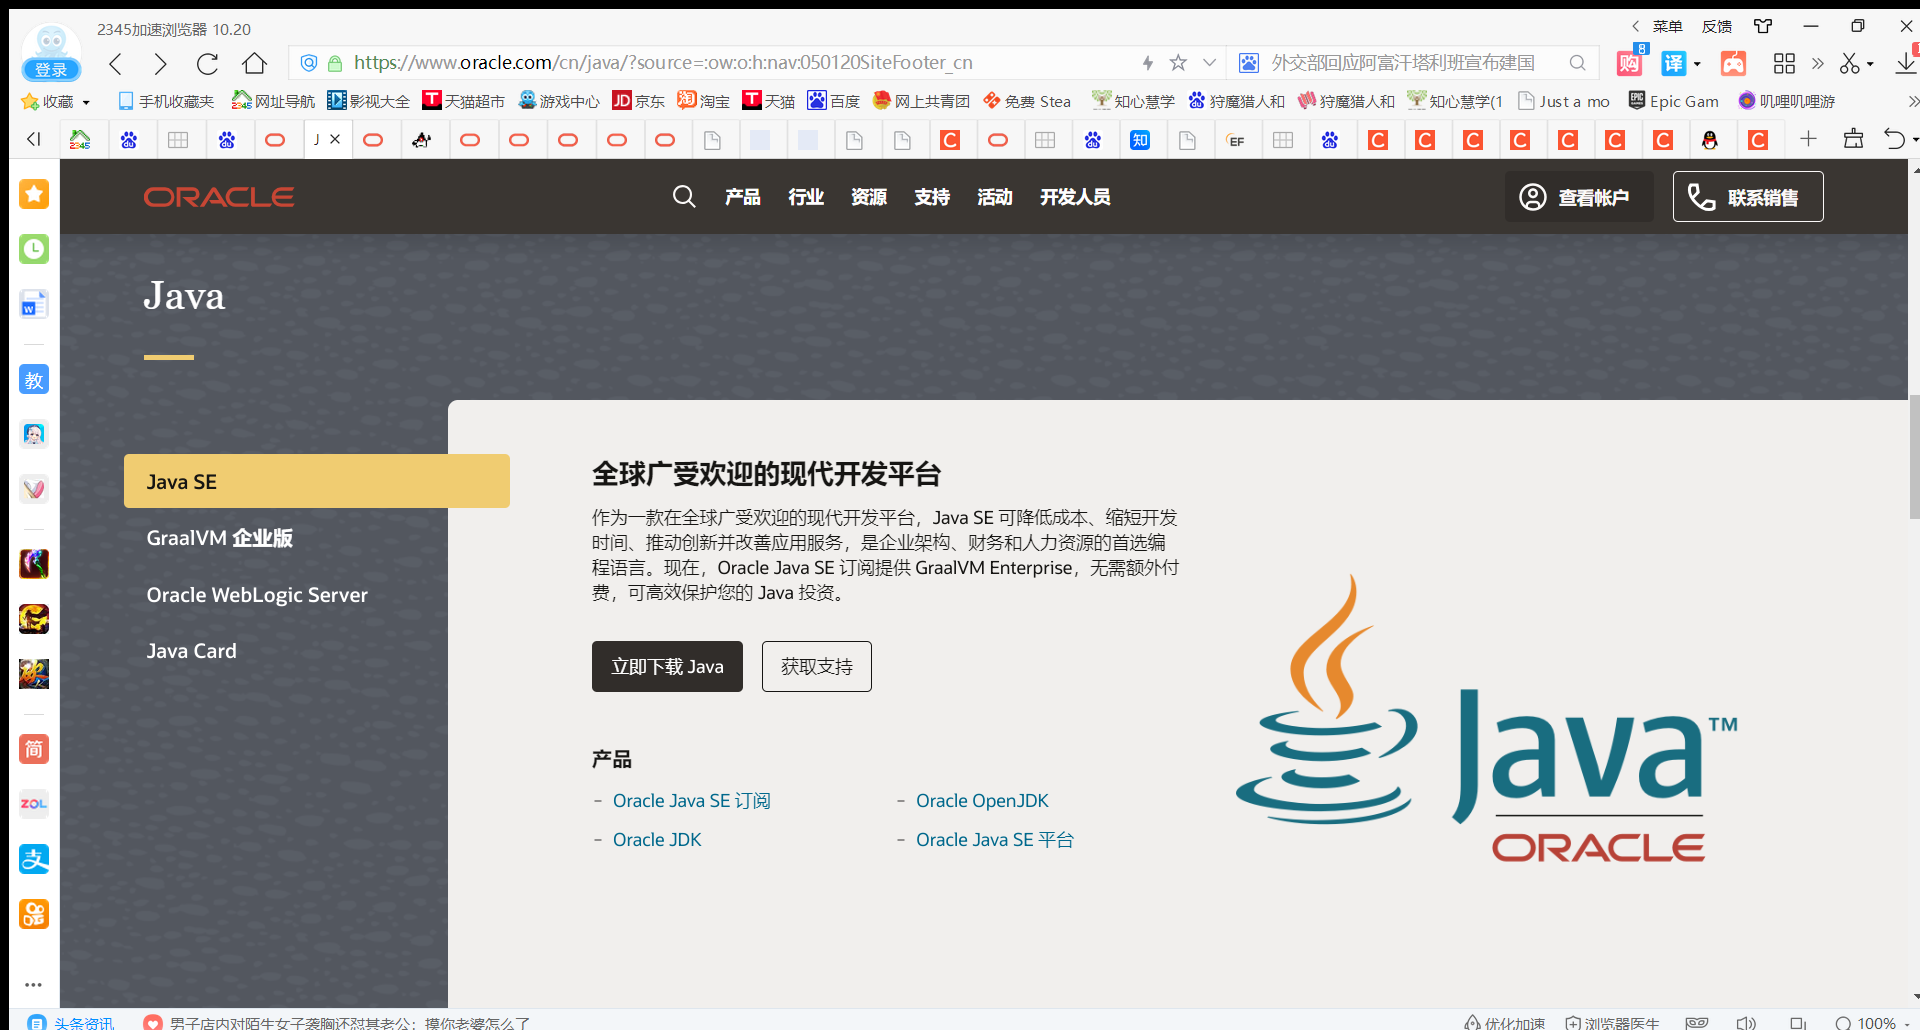Open the speed mode lightning icon
The width and height of the screenshot is (1920, 1030).
pos(1148,63)
